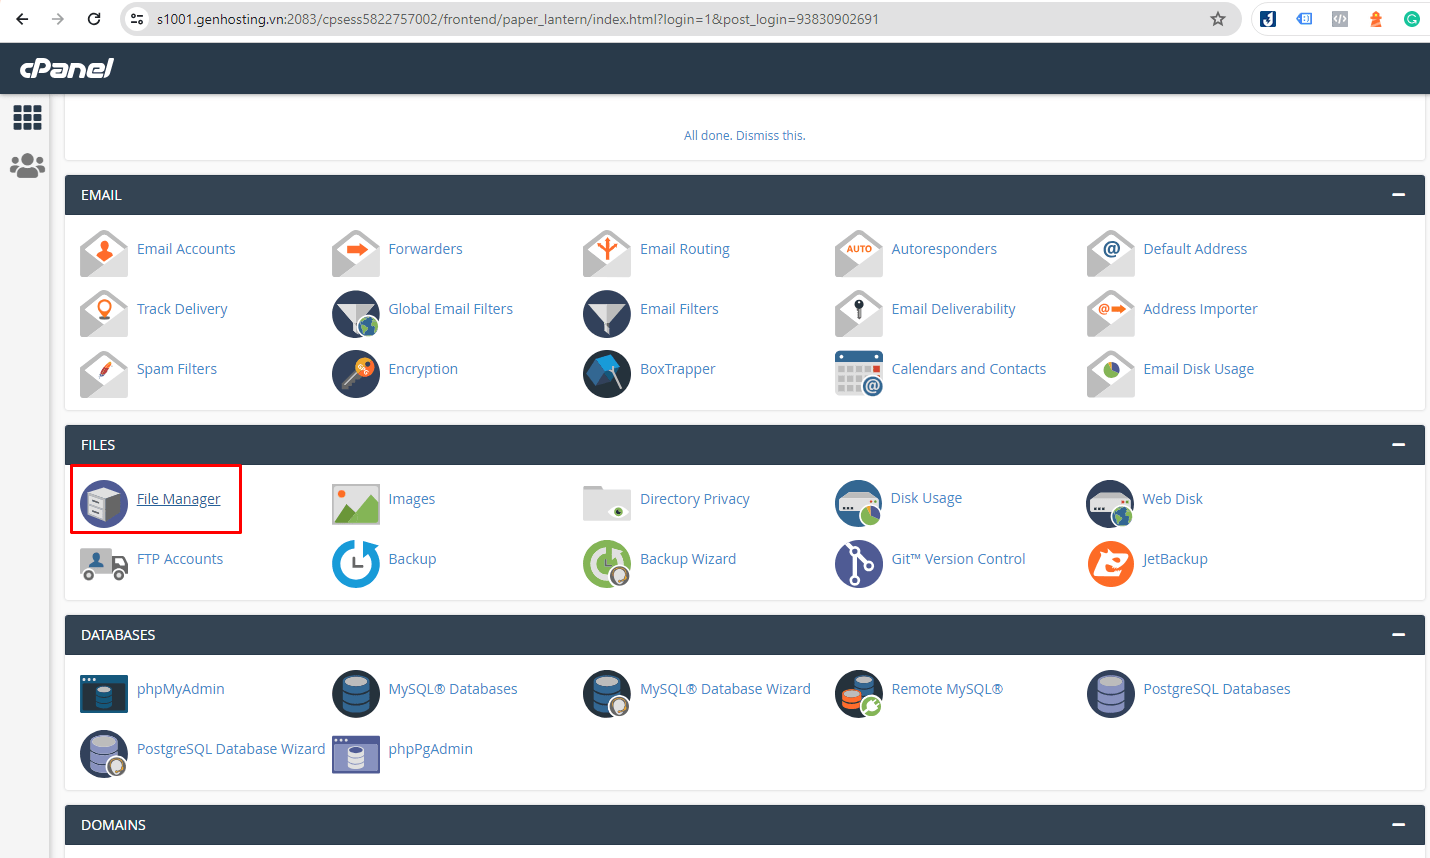Click the Home grid icon in sidebar
Screen dimensions: 1430x858
click(x=27, y=118)
